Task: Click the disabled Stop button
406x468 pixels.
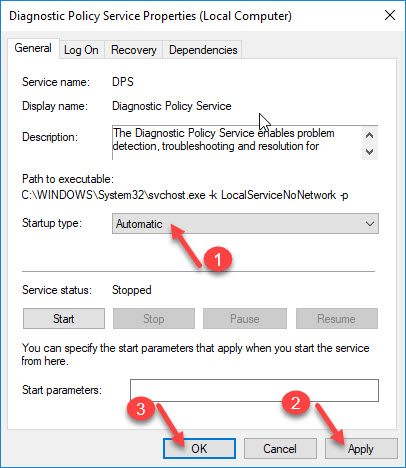Action: (154, 319)
